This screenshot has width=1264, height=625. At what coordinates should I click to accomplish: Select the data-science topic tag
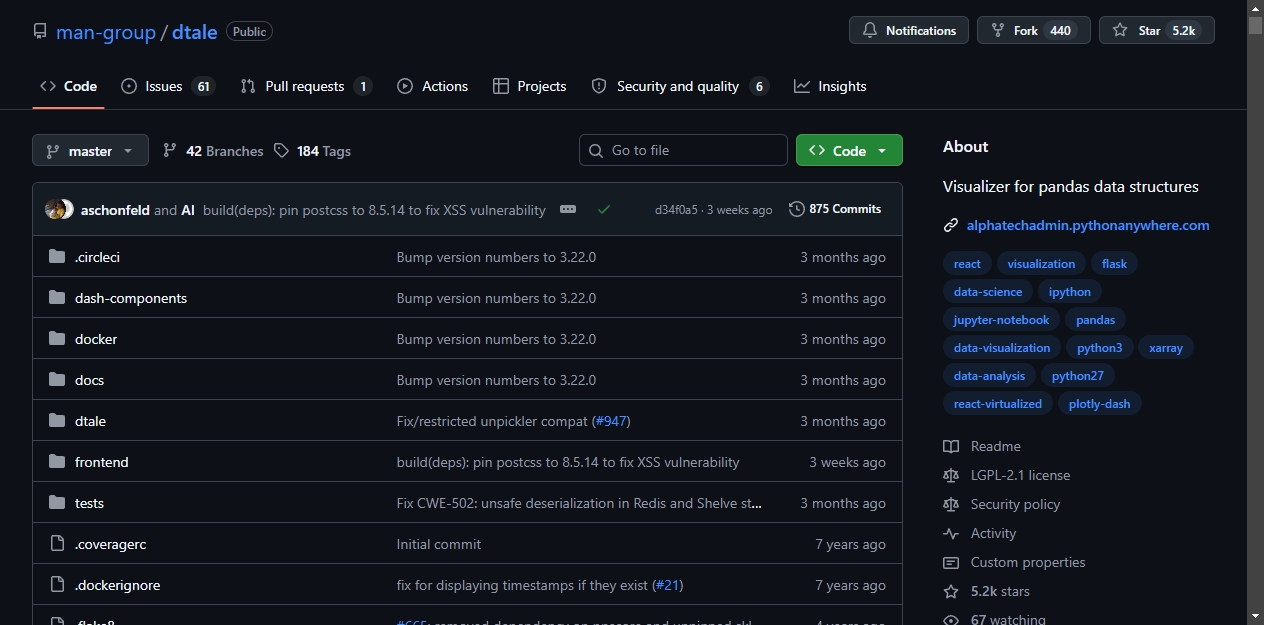(988, 292)
